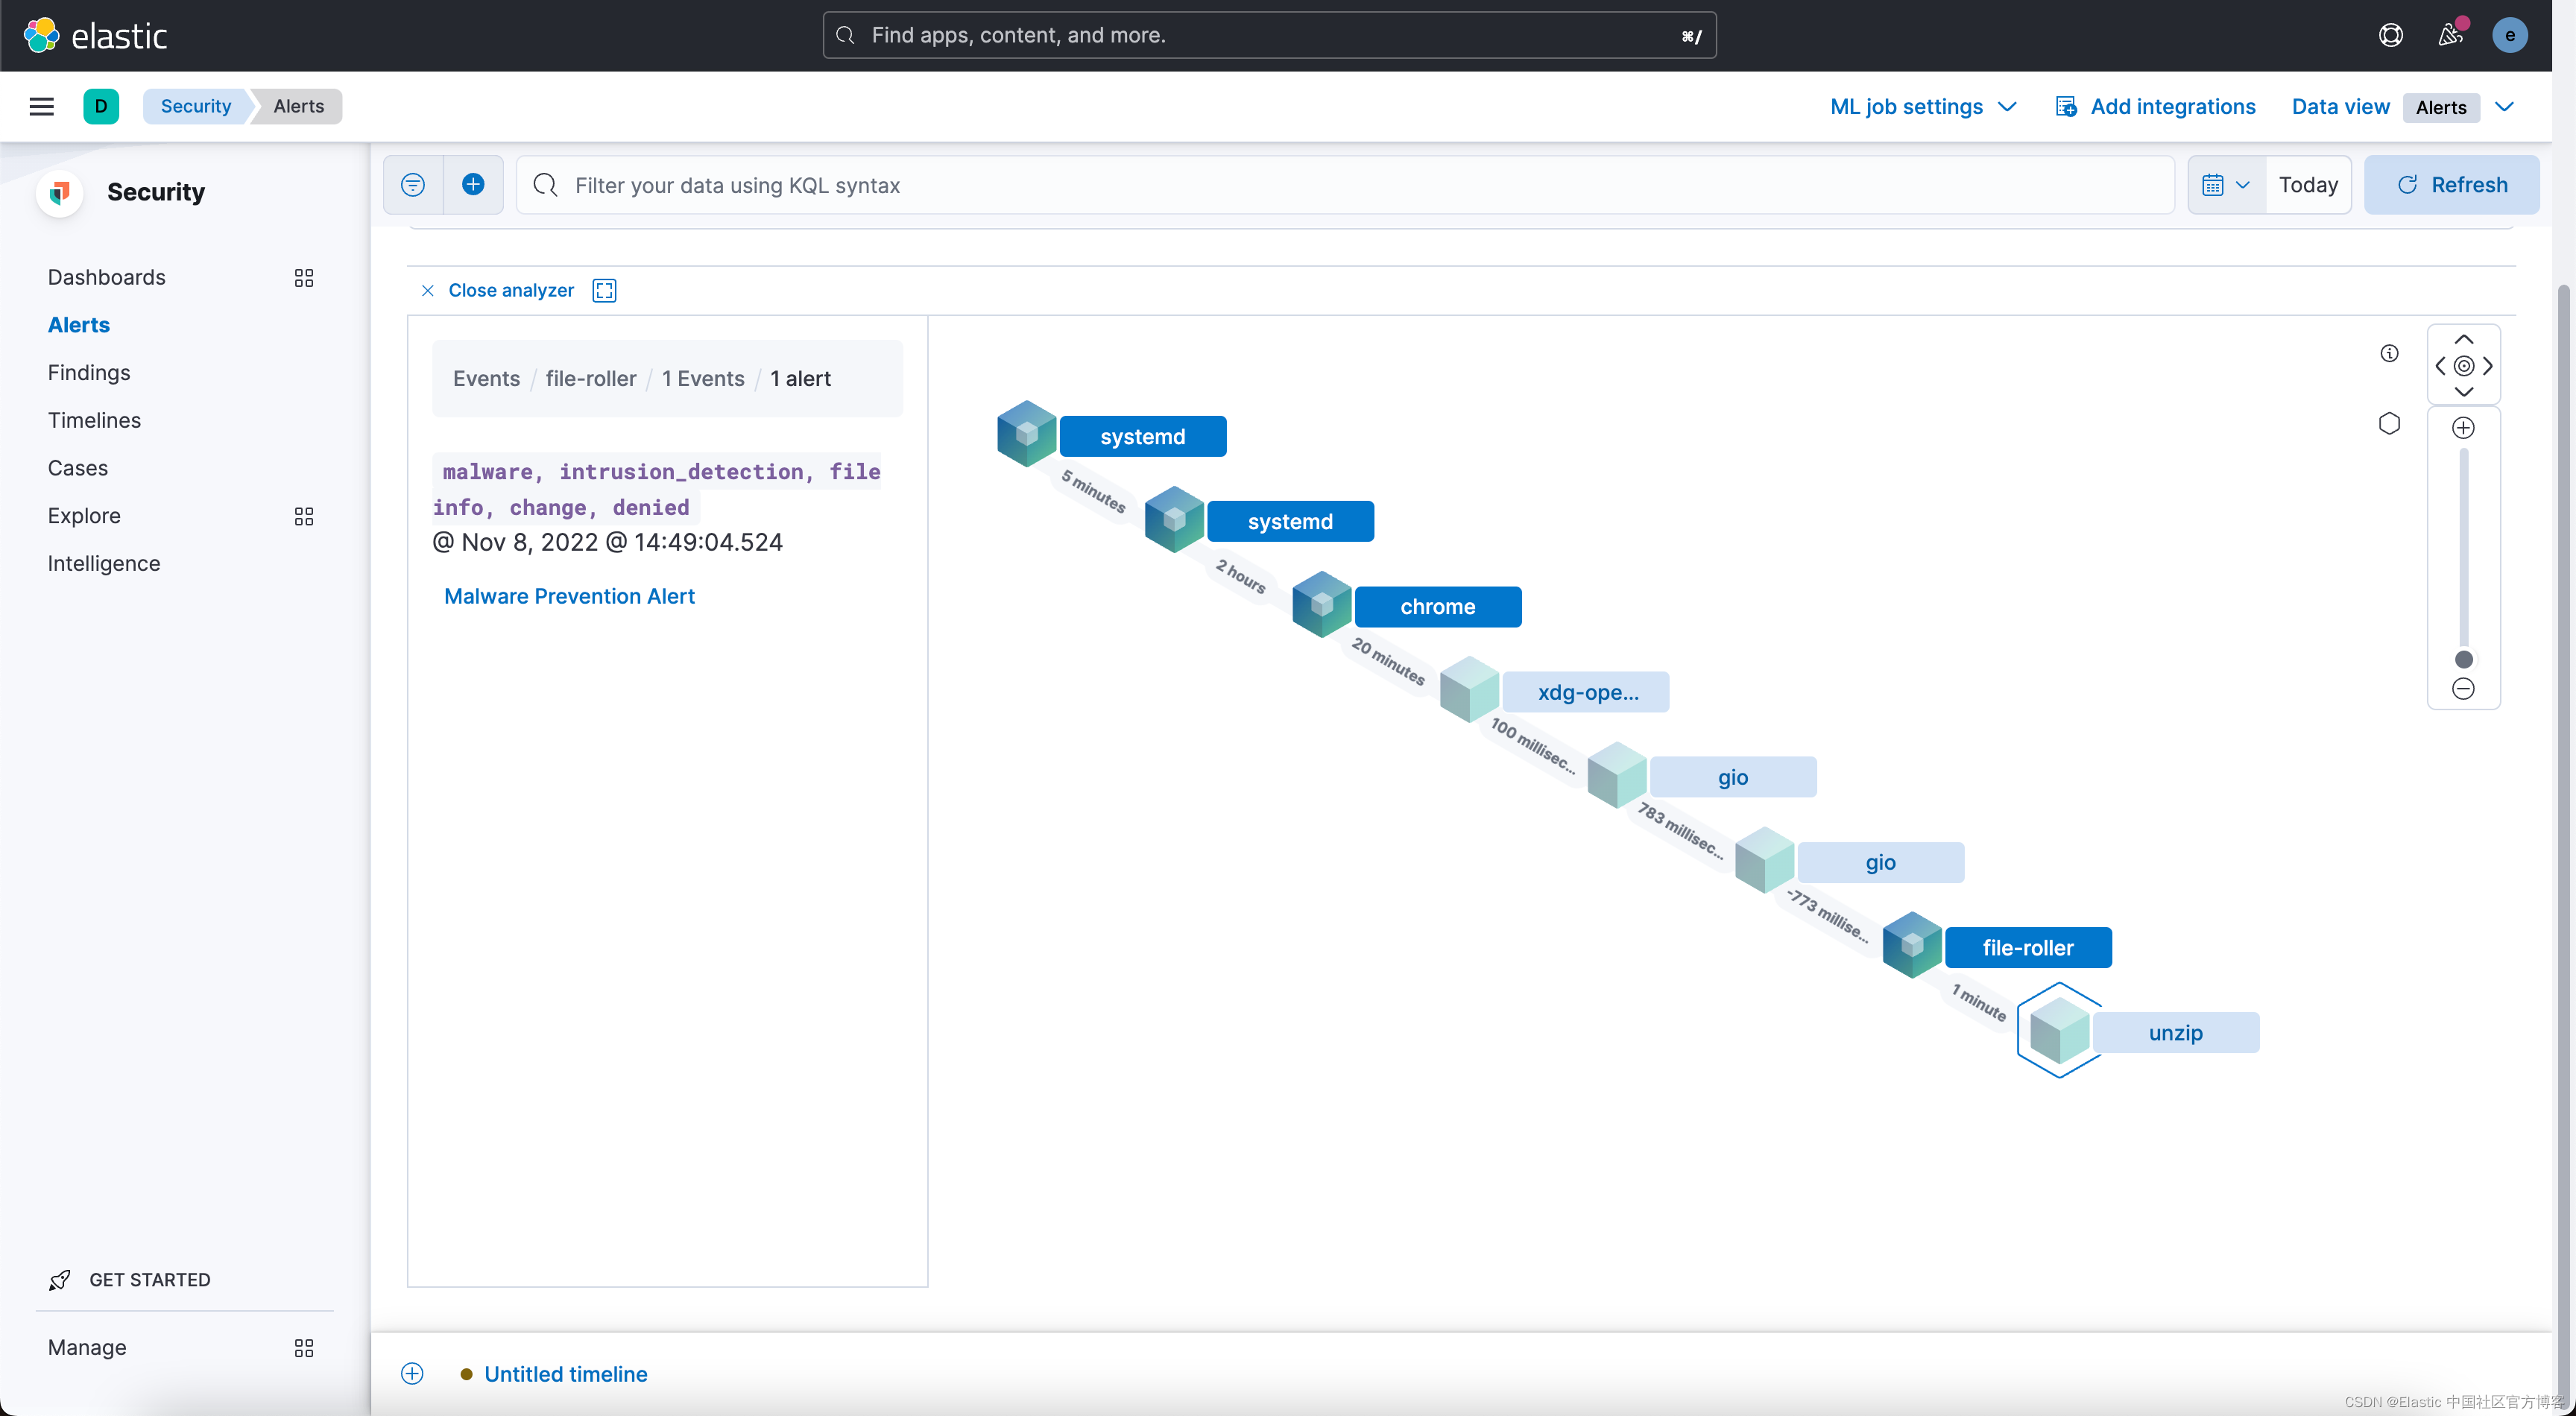Viewport: 2576px width, 1416px height.
Task: Click the Add integrations link
Action: tap(2172, 106)
